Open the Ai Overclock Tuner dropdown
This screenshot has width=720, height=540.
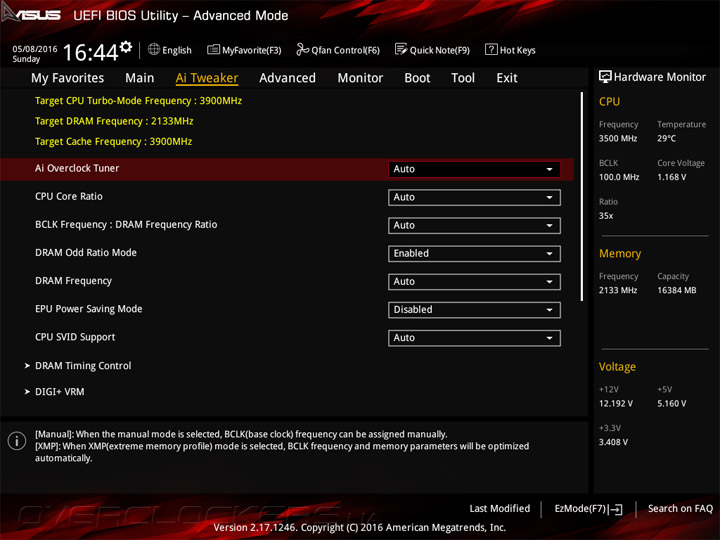pos(474,169)
